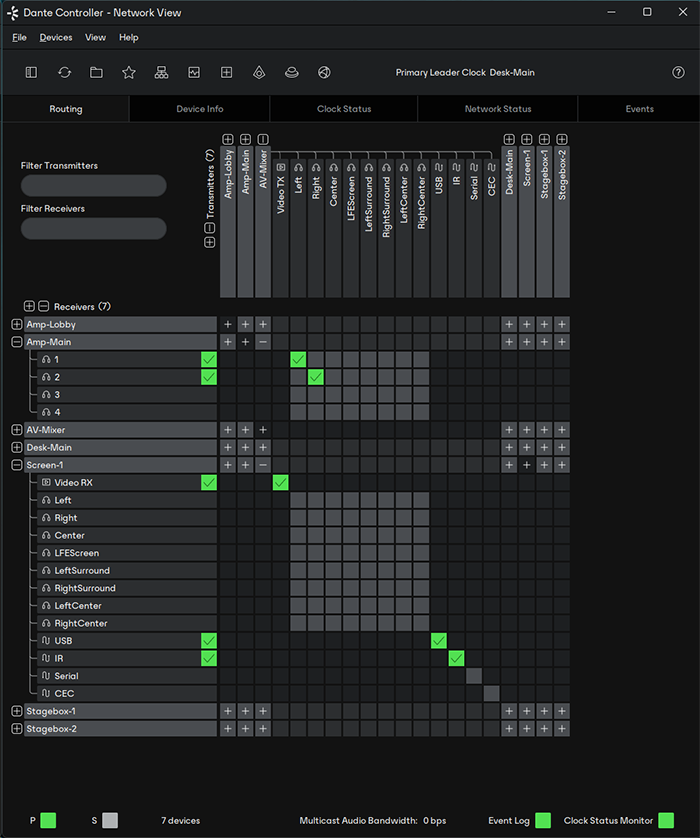Select the Left transmitter channel column header
This screenshot has height=838, width=700.
pyautogui.click(x=298, y=227)
